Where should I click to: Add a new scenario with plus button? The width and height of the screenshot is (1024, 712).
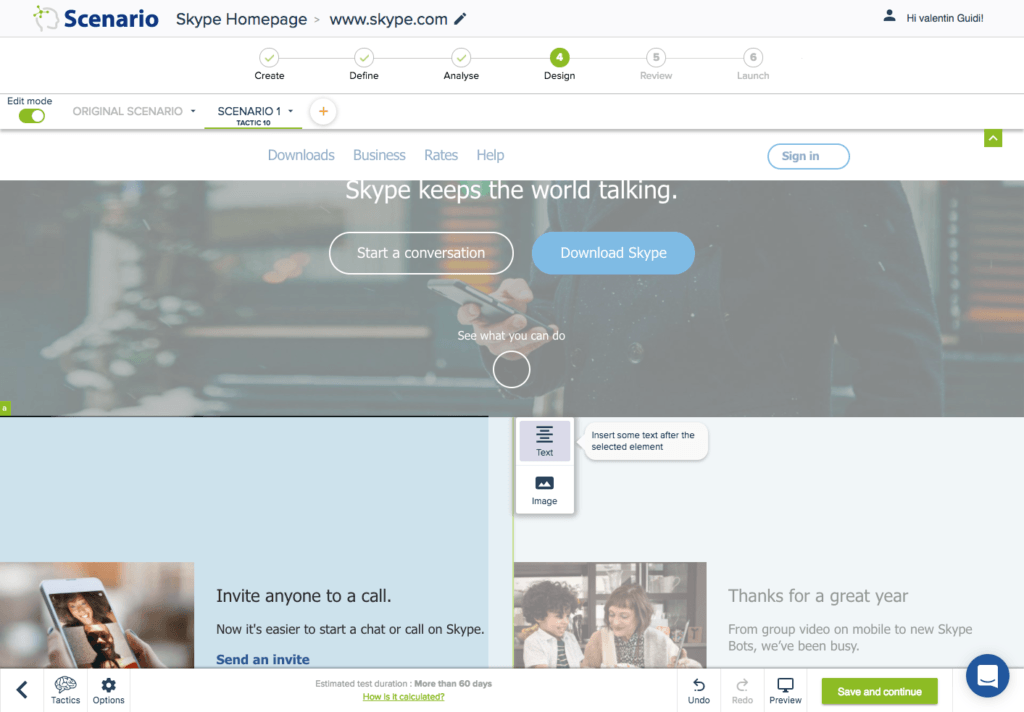[x=323, y=112]
